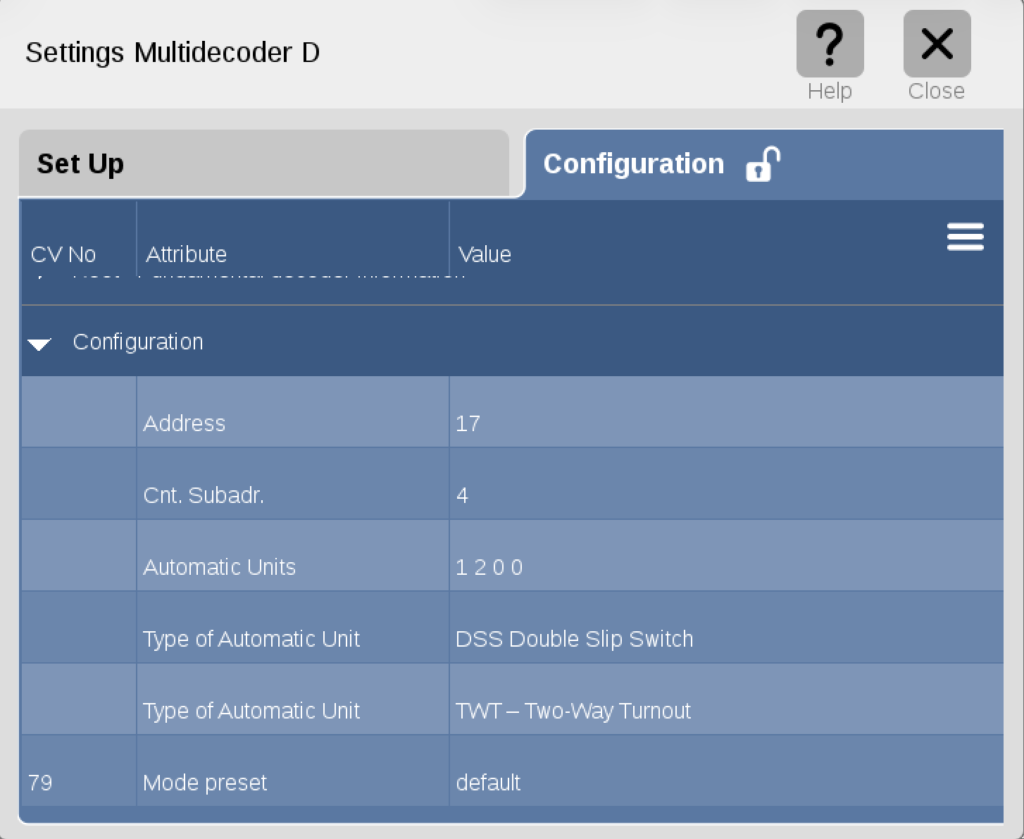This screenshot has height=839, width=1024.
Task: Select the Address attribute row label
Action: point(184,423)
